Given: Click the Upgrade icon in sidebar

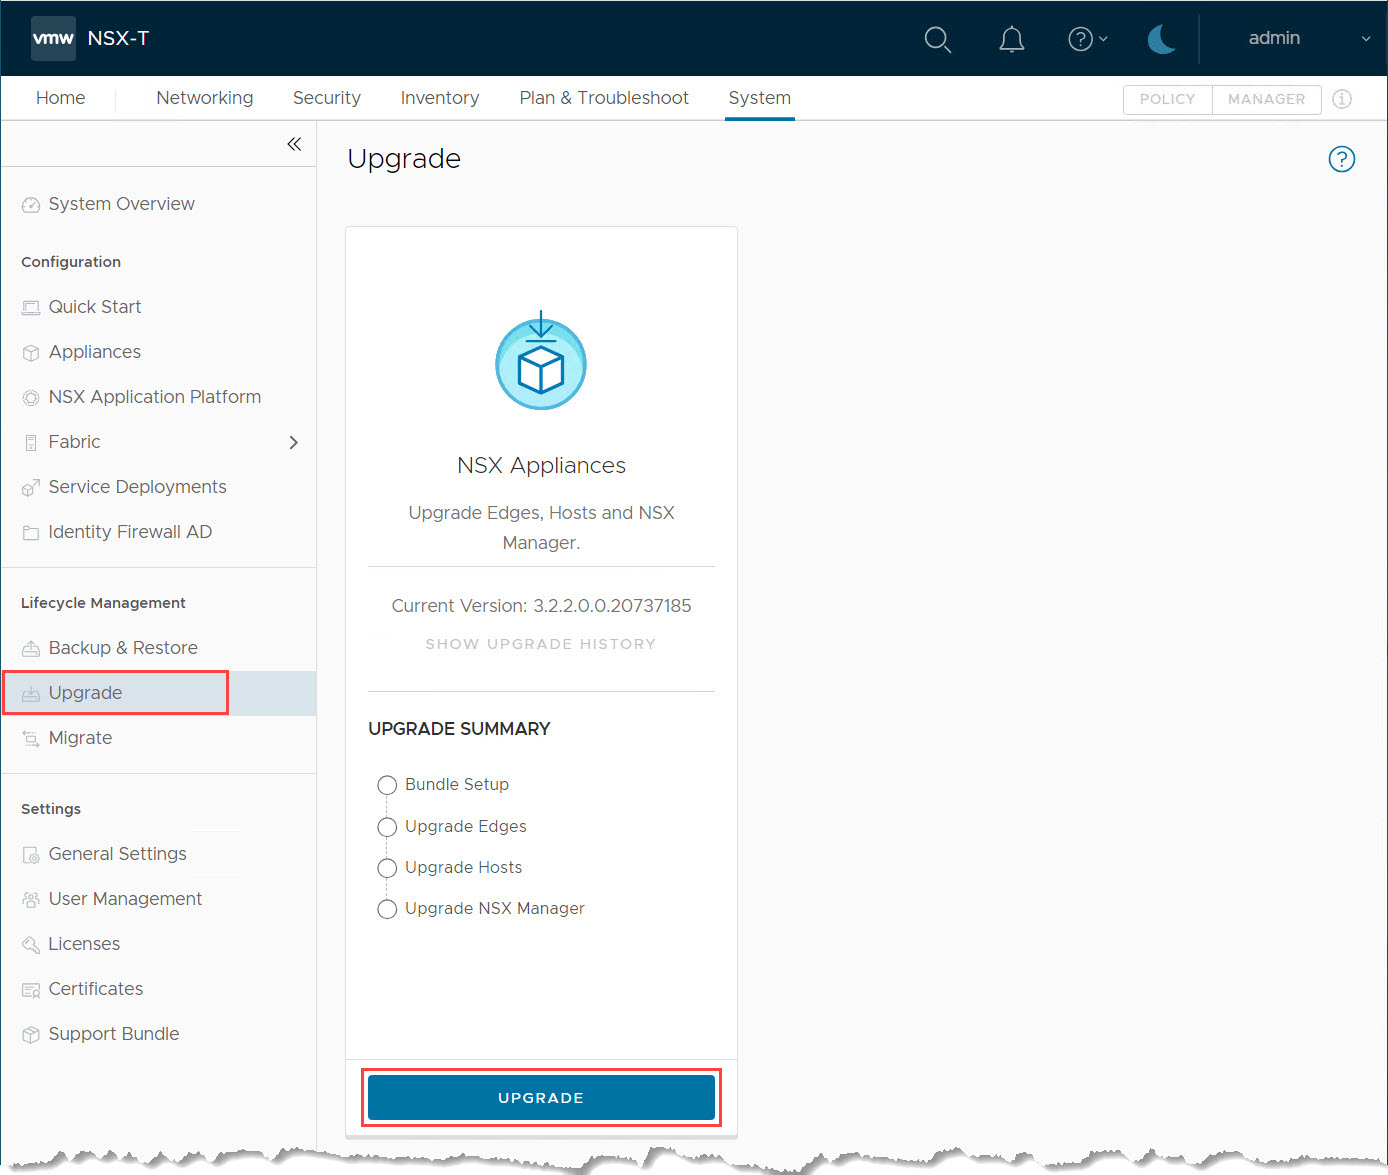Looking at the screenshot, I should click(x=31, y=694).
